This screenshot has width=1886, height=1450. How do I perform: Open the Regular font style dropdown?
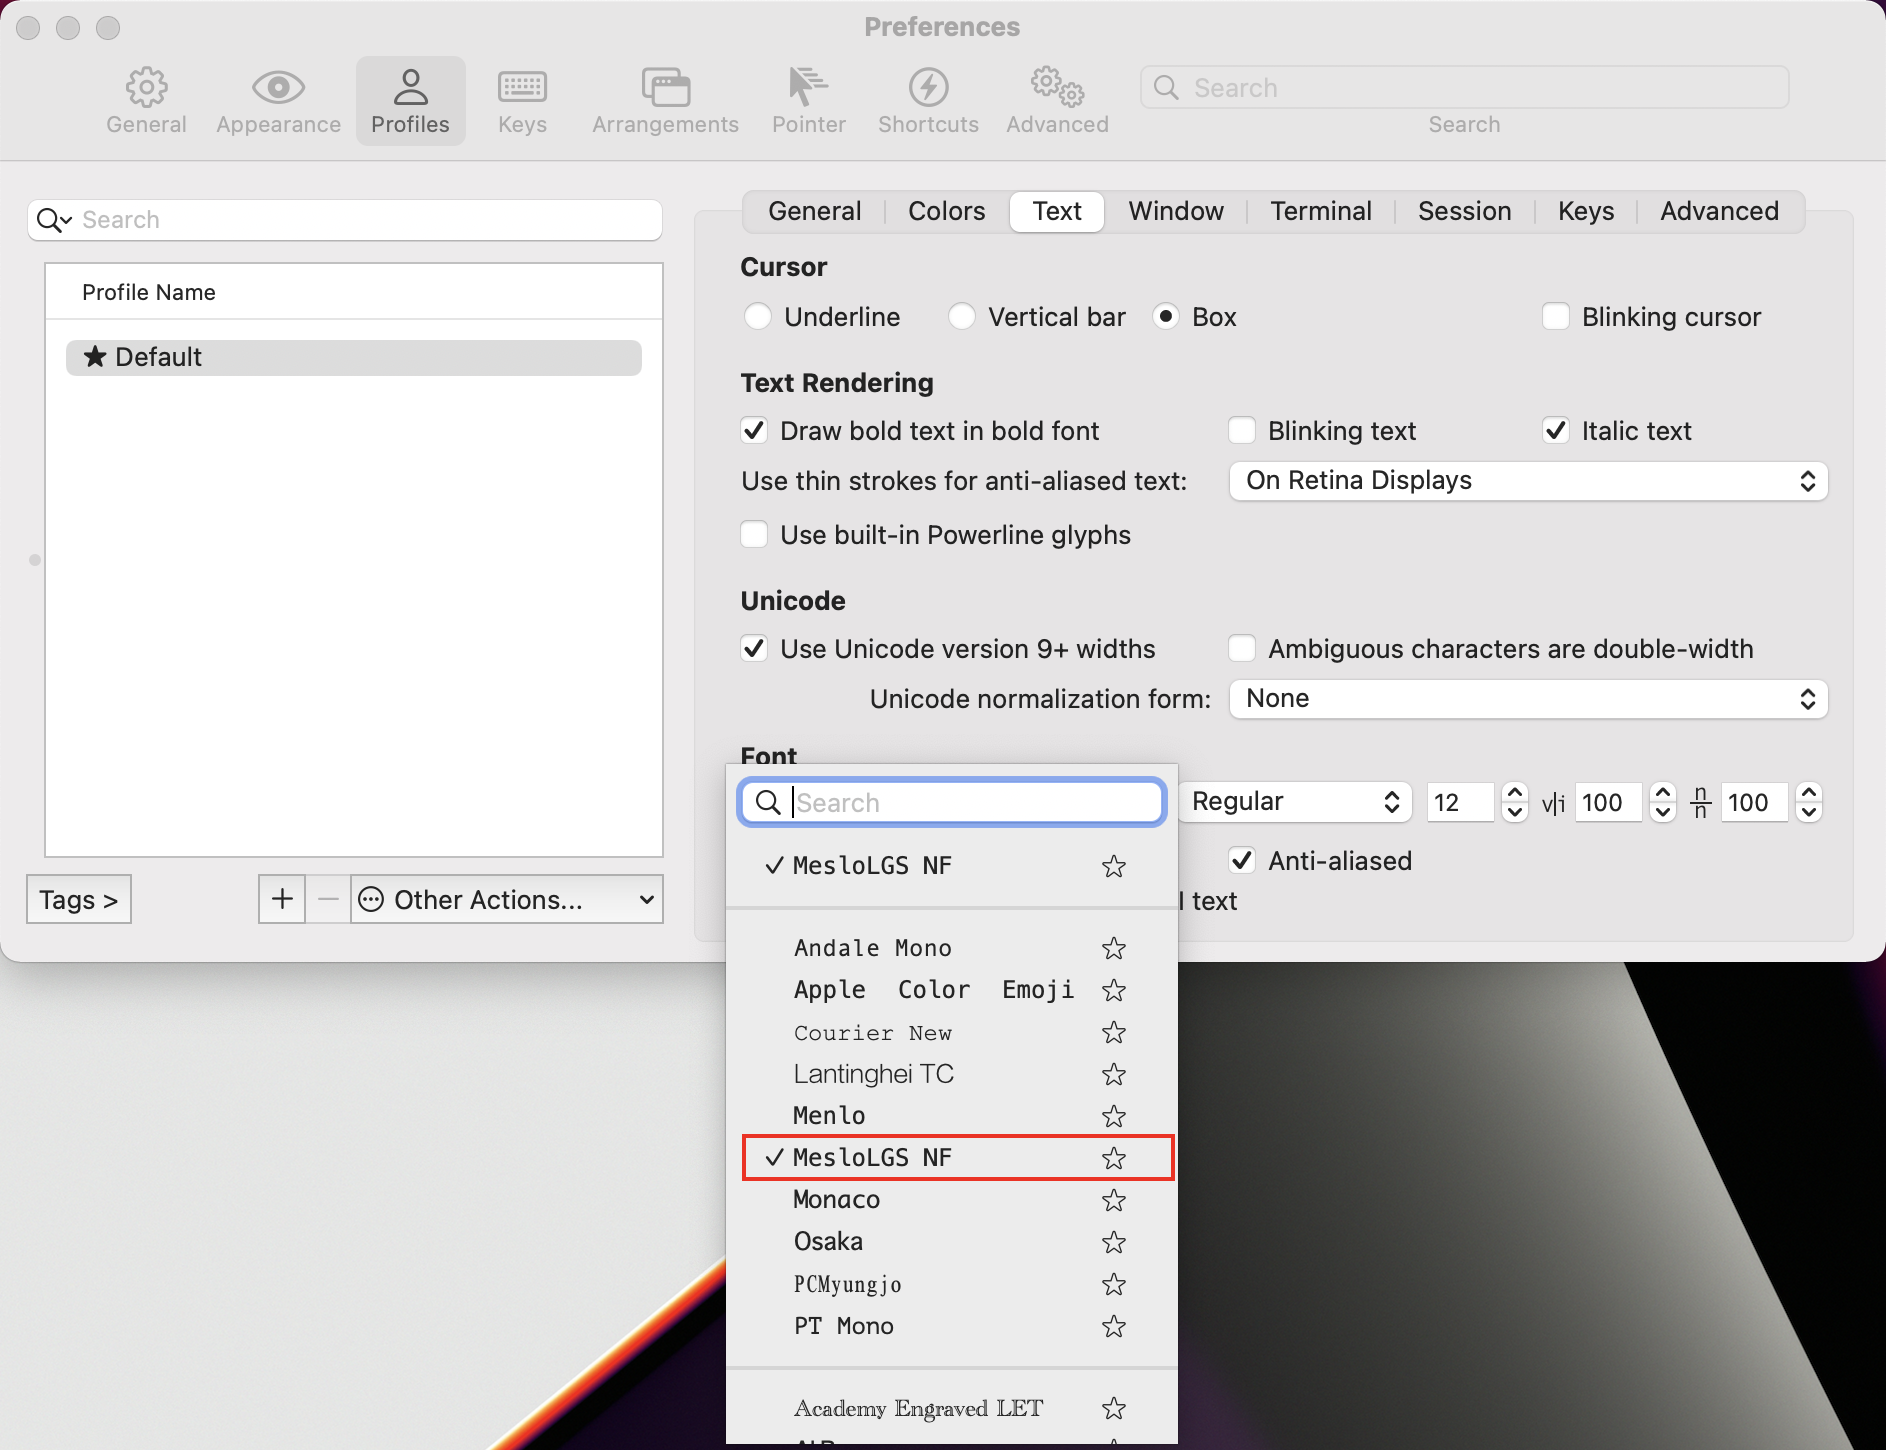(x=1295, y=802)
